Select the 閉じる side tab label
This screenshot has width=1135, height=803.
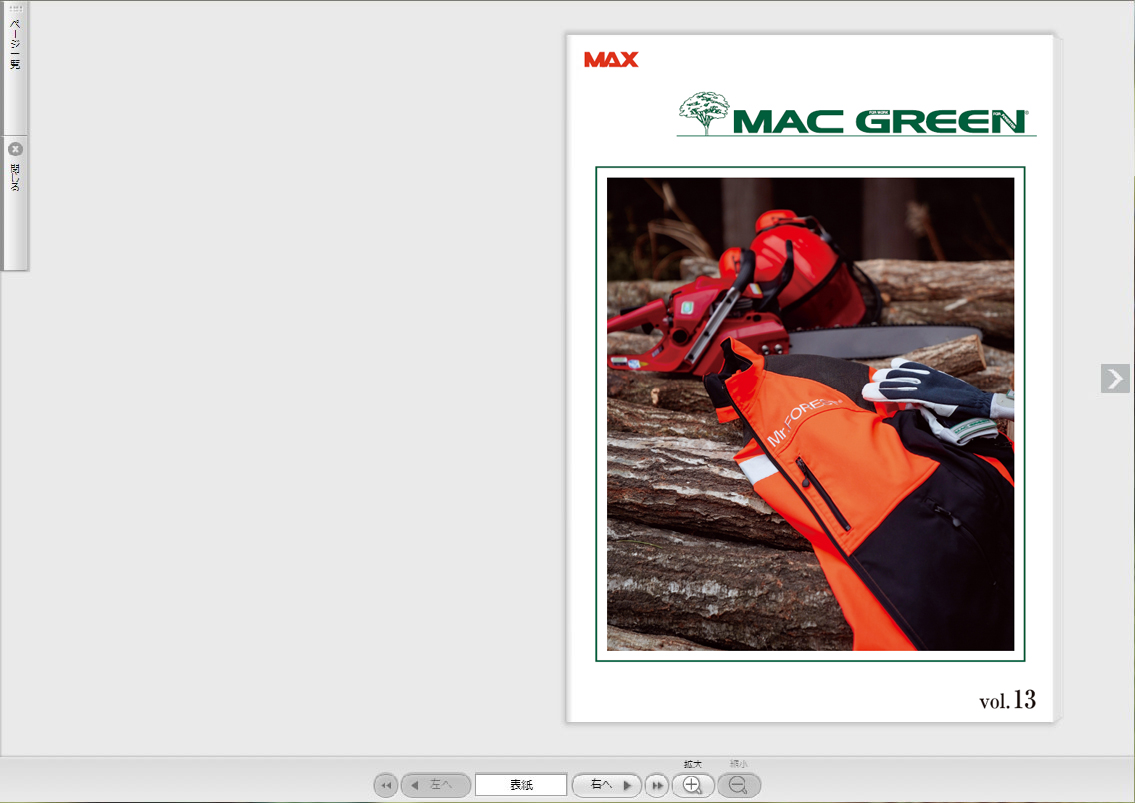(x=15, y=178)
